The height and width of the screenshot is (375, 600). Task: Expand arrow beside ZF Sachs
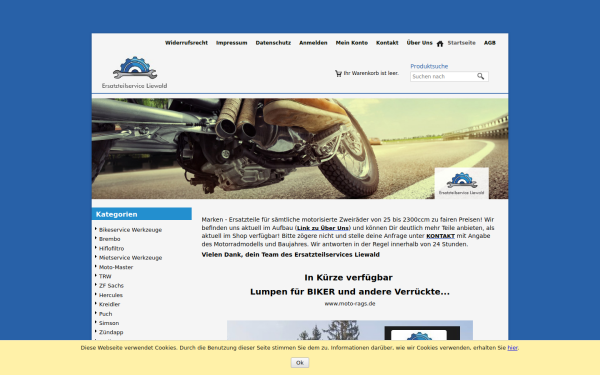pyautogui.click(x=96, y=285)
